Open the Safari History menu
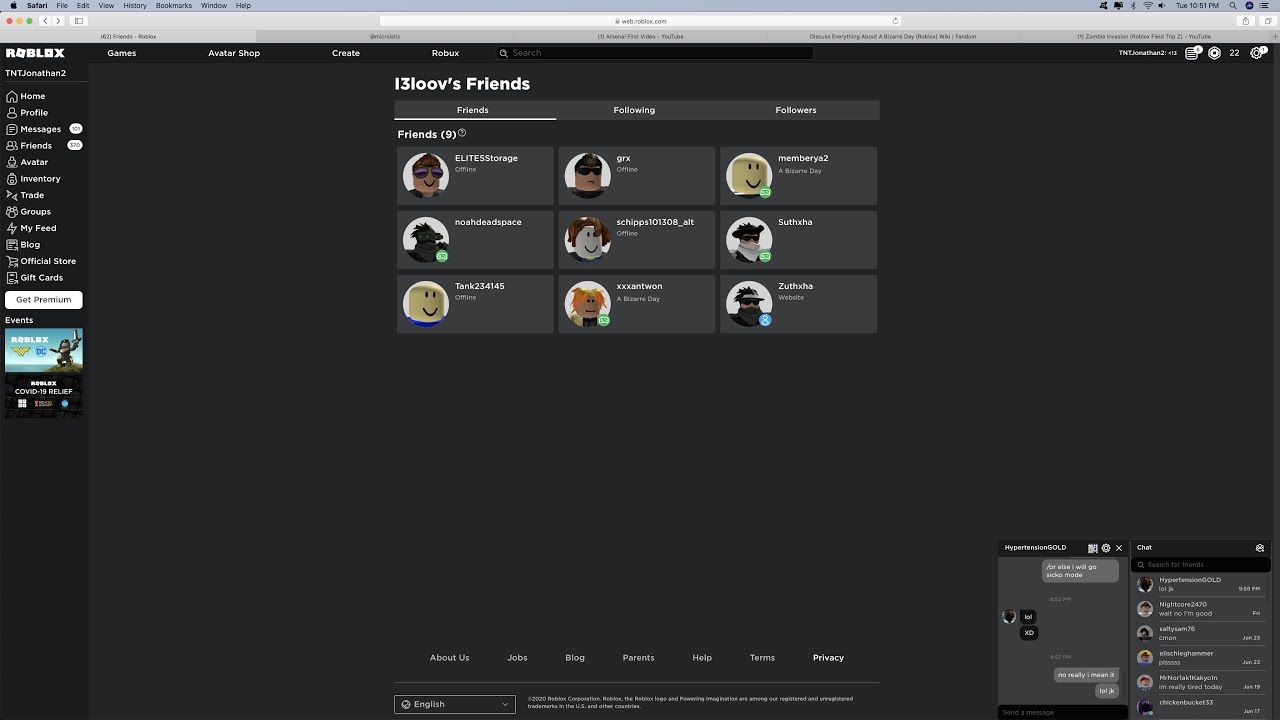This screenshot has height=720, width=1280. point(134,6)
